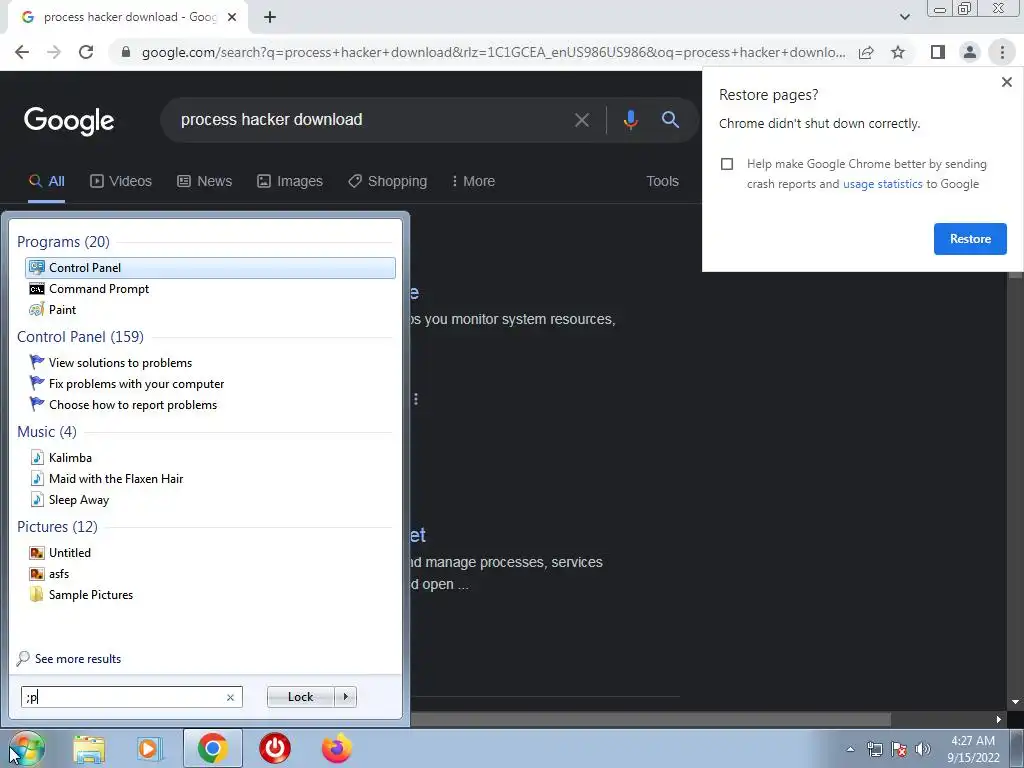The height and width of the screenshot is (768, 1024).
Task: Enable sending crash reports checkbox
Action: pos(727,164)
